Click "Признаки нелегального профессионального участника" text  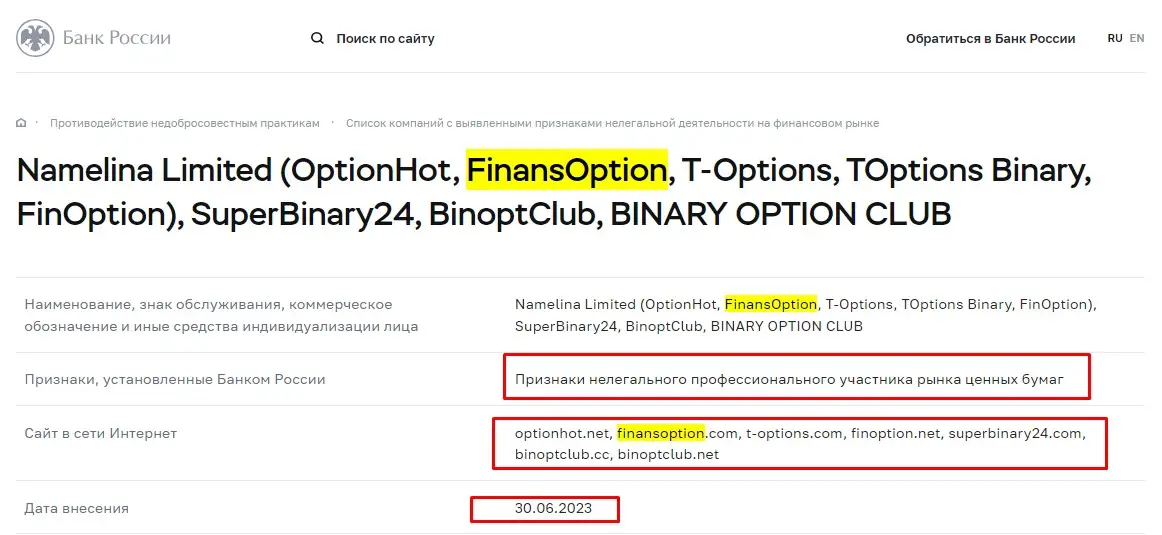click(x=790, y=380)
